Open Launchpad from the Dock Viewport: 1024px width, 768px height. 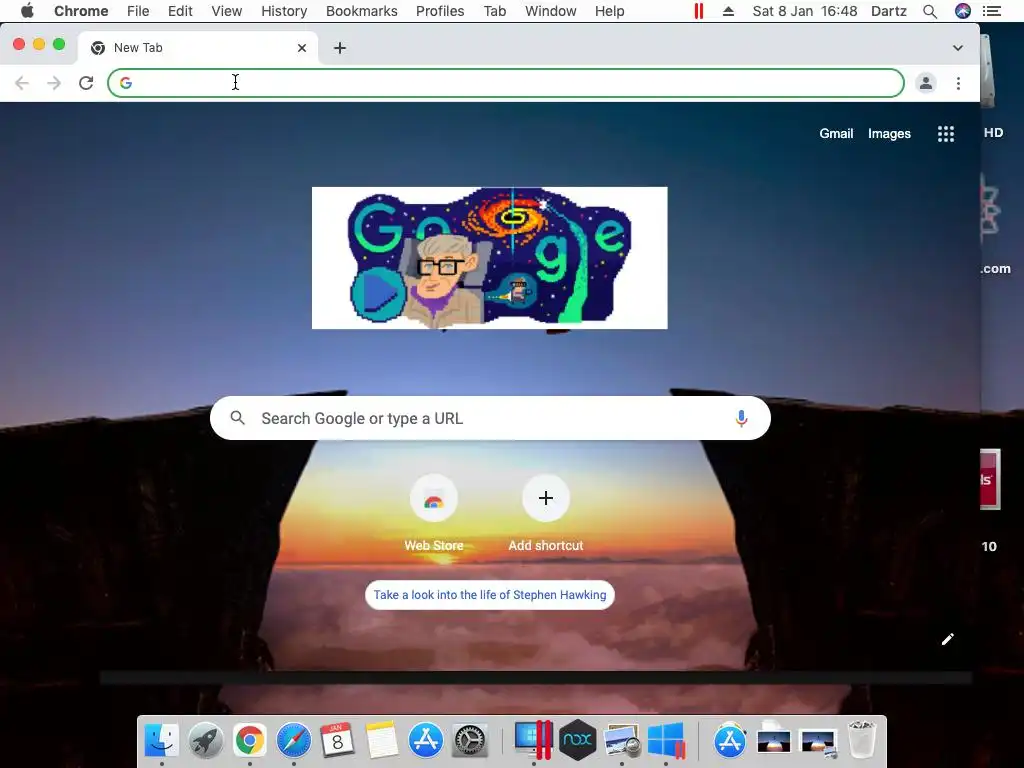click(x=206, y=741)
